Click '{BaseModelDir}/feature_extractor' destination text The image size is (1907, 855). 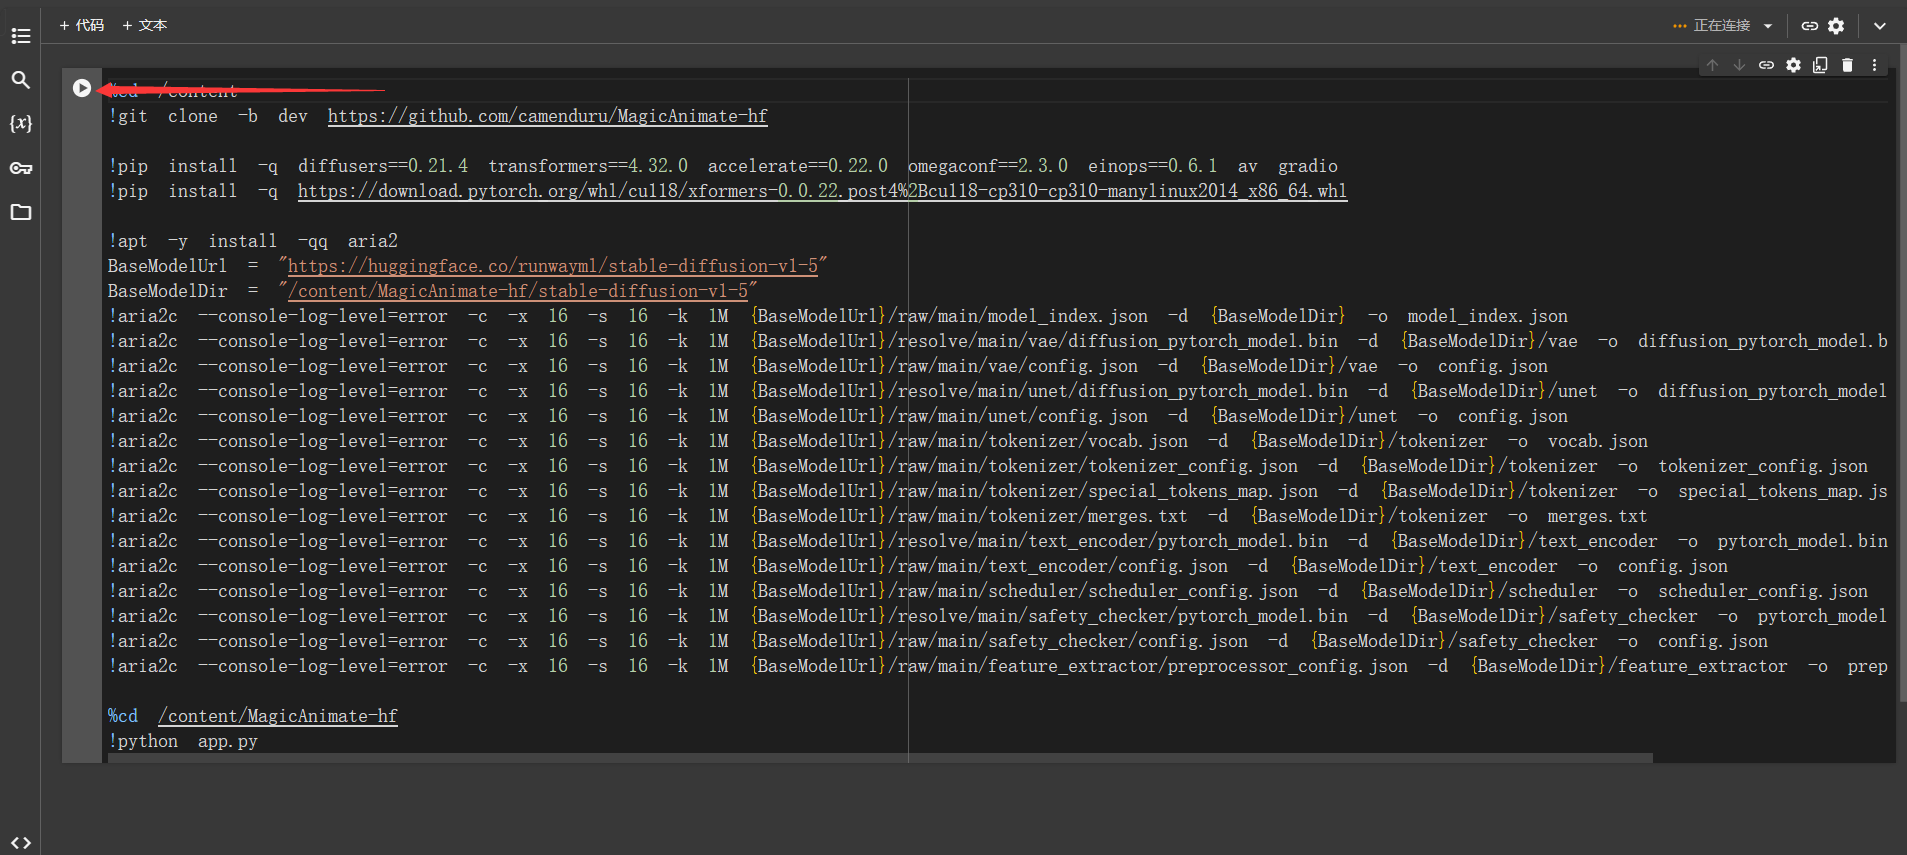click(1629, 666)
